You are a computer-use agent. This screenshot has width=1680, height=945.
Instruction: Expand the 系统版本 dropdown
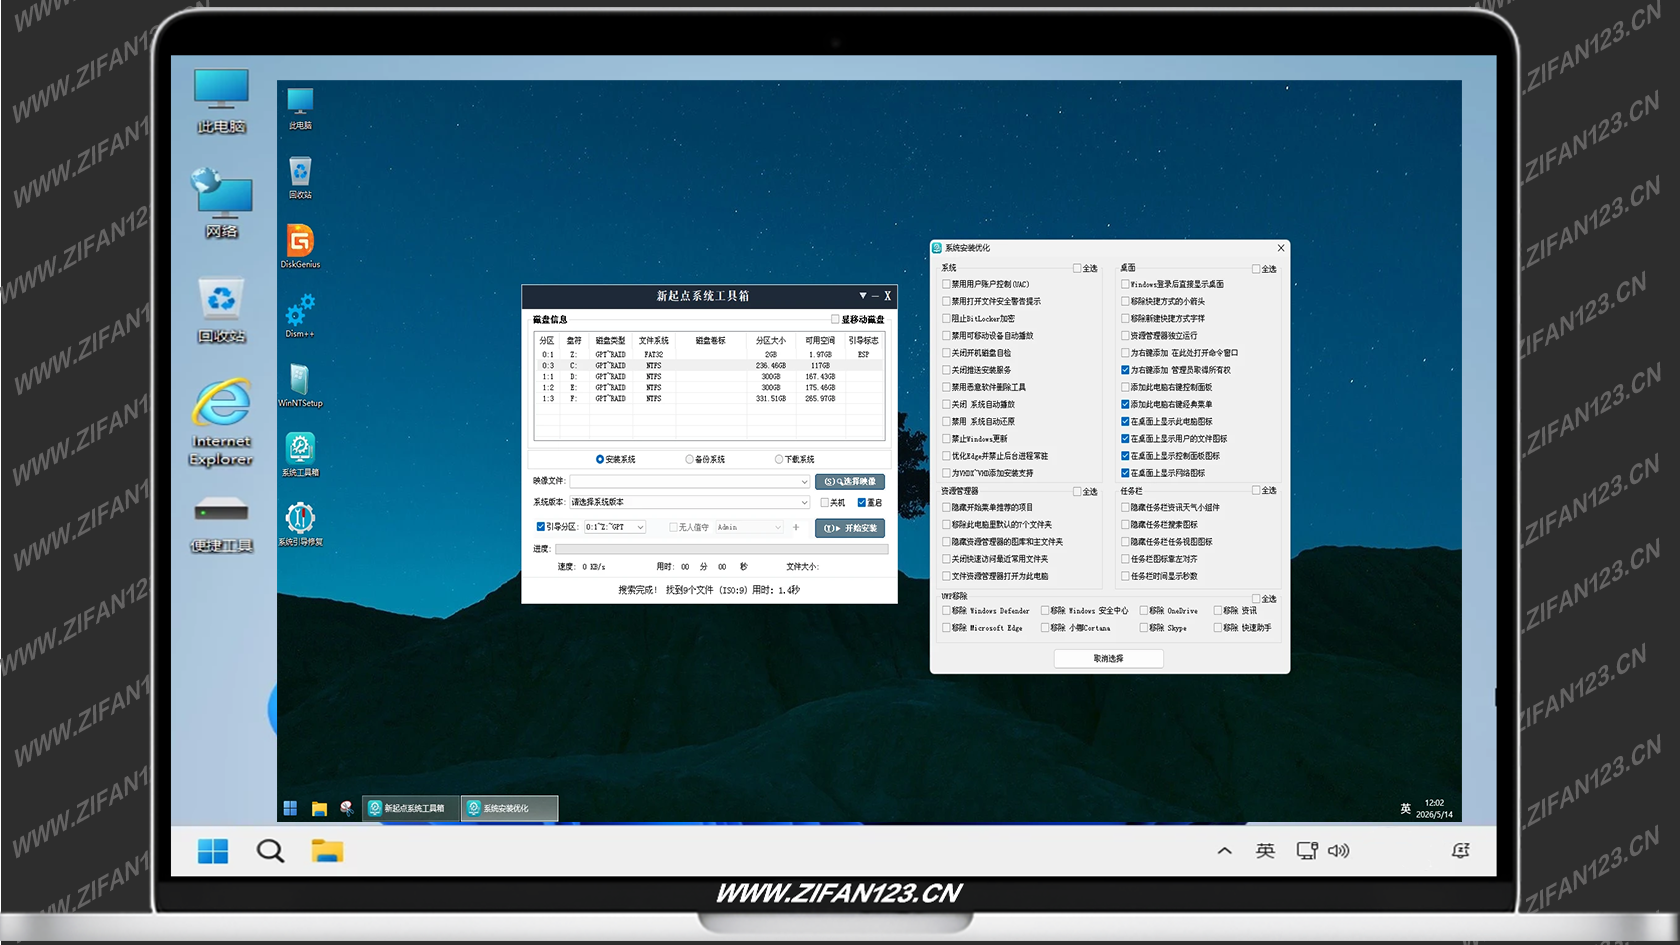coord(803,503)
